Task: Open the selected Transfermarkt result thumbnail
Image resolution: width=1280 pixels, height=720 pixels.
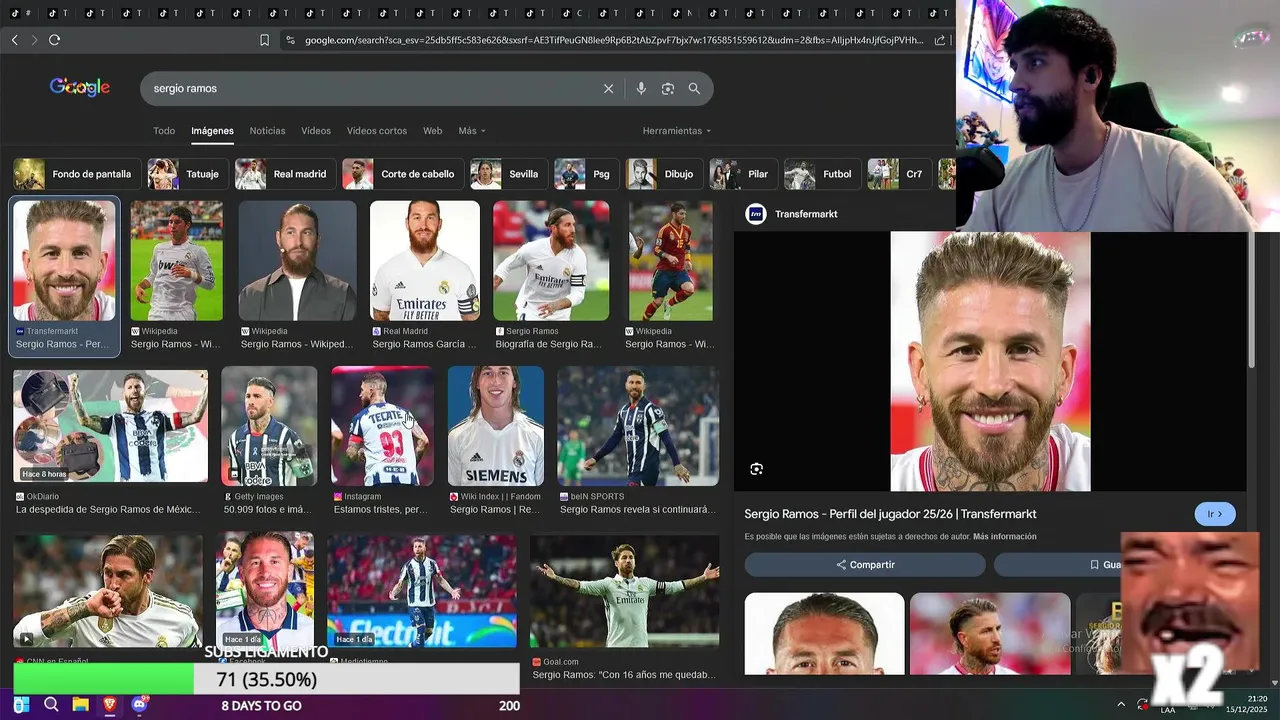Action: coord(65,261)
